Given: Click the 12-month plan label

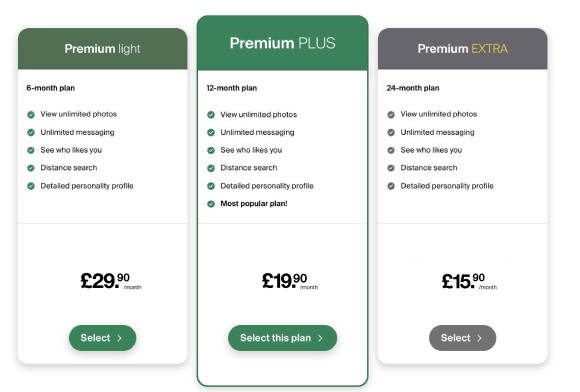Looking at the screenshot, I should (232, 88).
